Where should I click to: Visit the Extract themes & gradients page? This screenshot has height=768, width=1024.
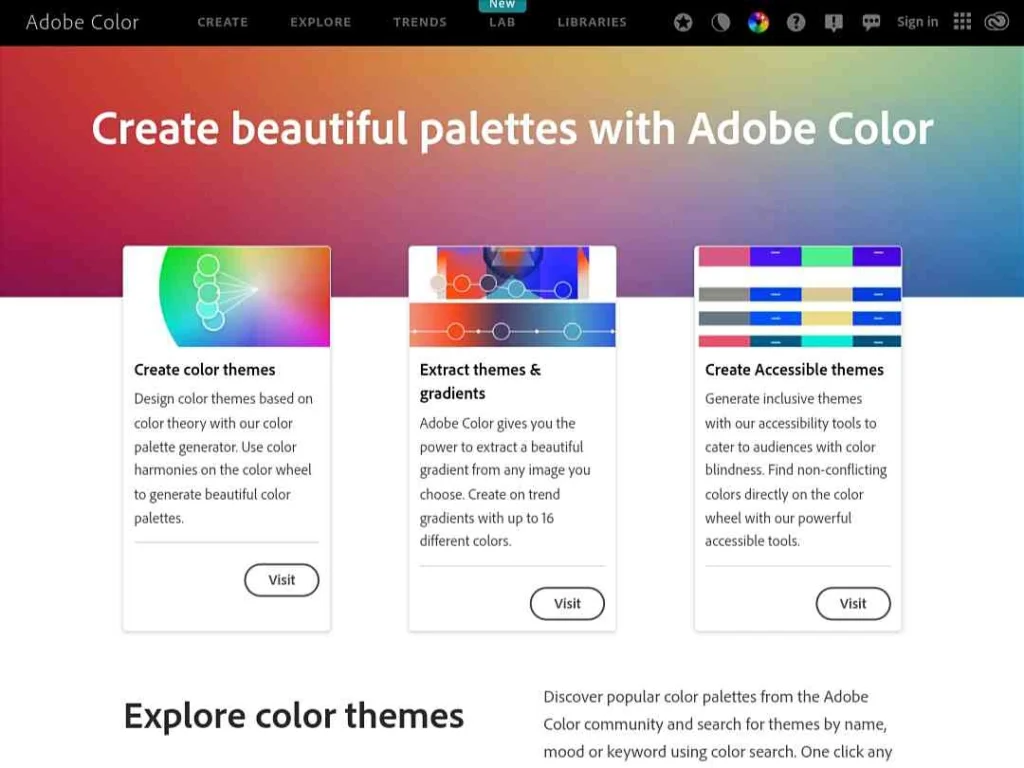[x=567, y=603]
